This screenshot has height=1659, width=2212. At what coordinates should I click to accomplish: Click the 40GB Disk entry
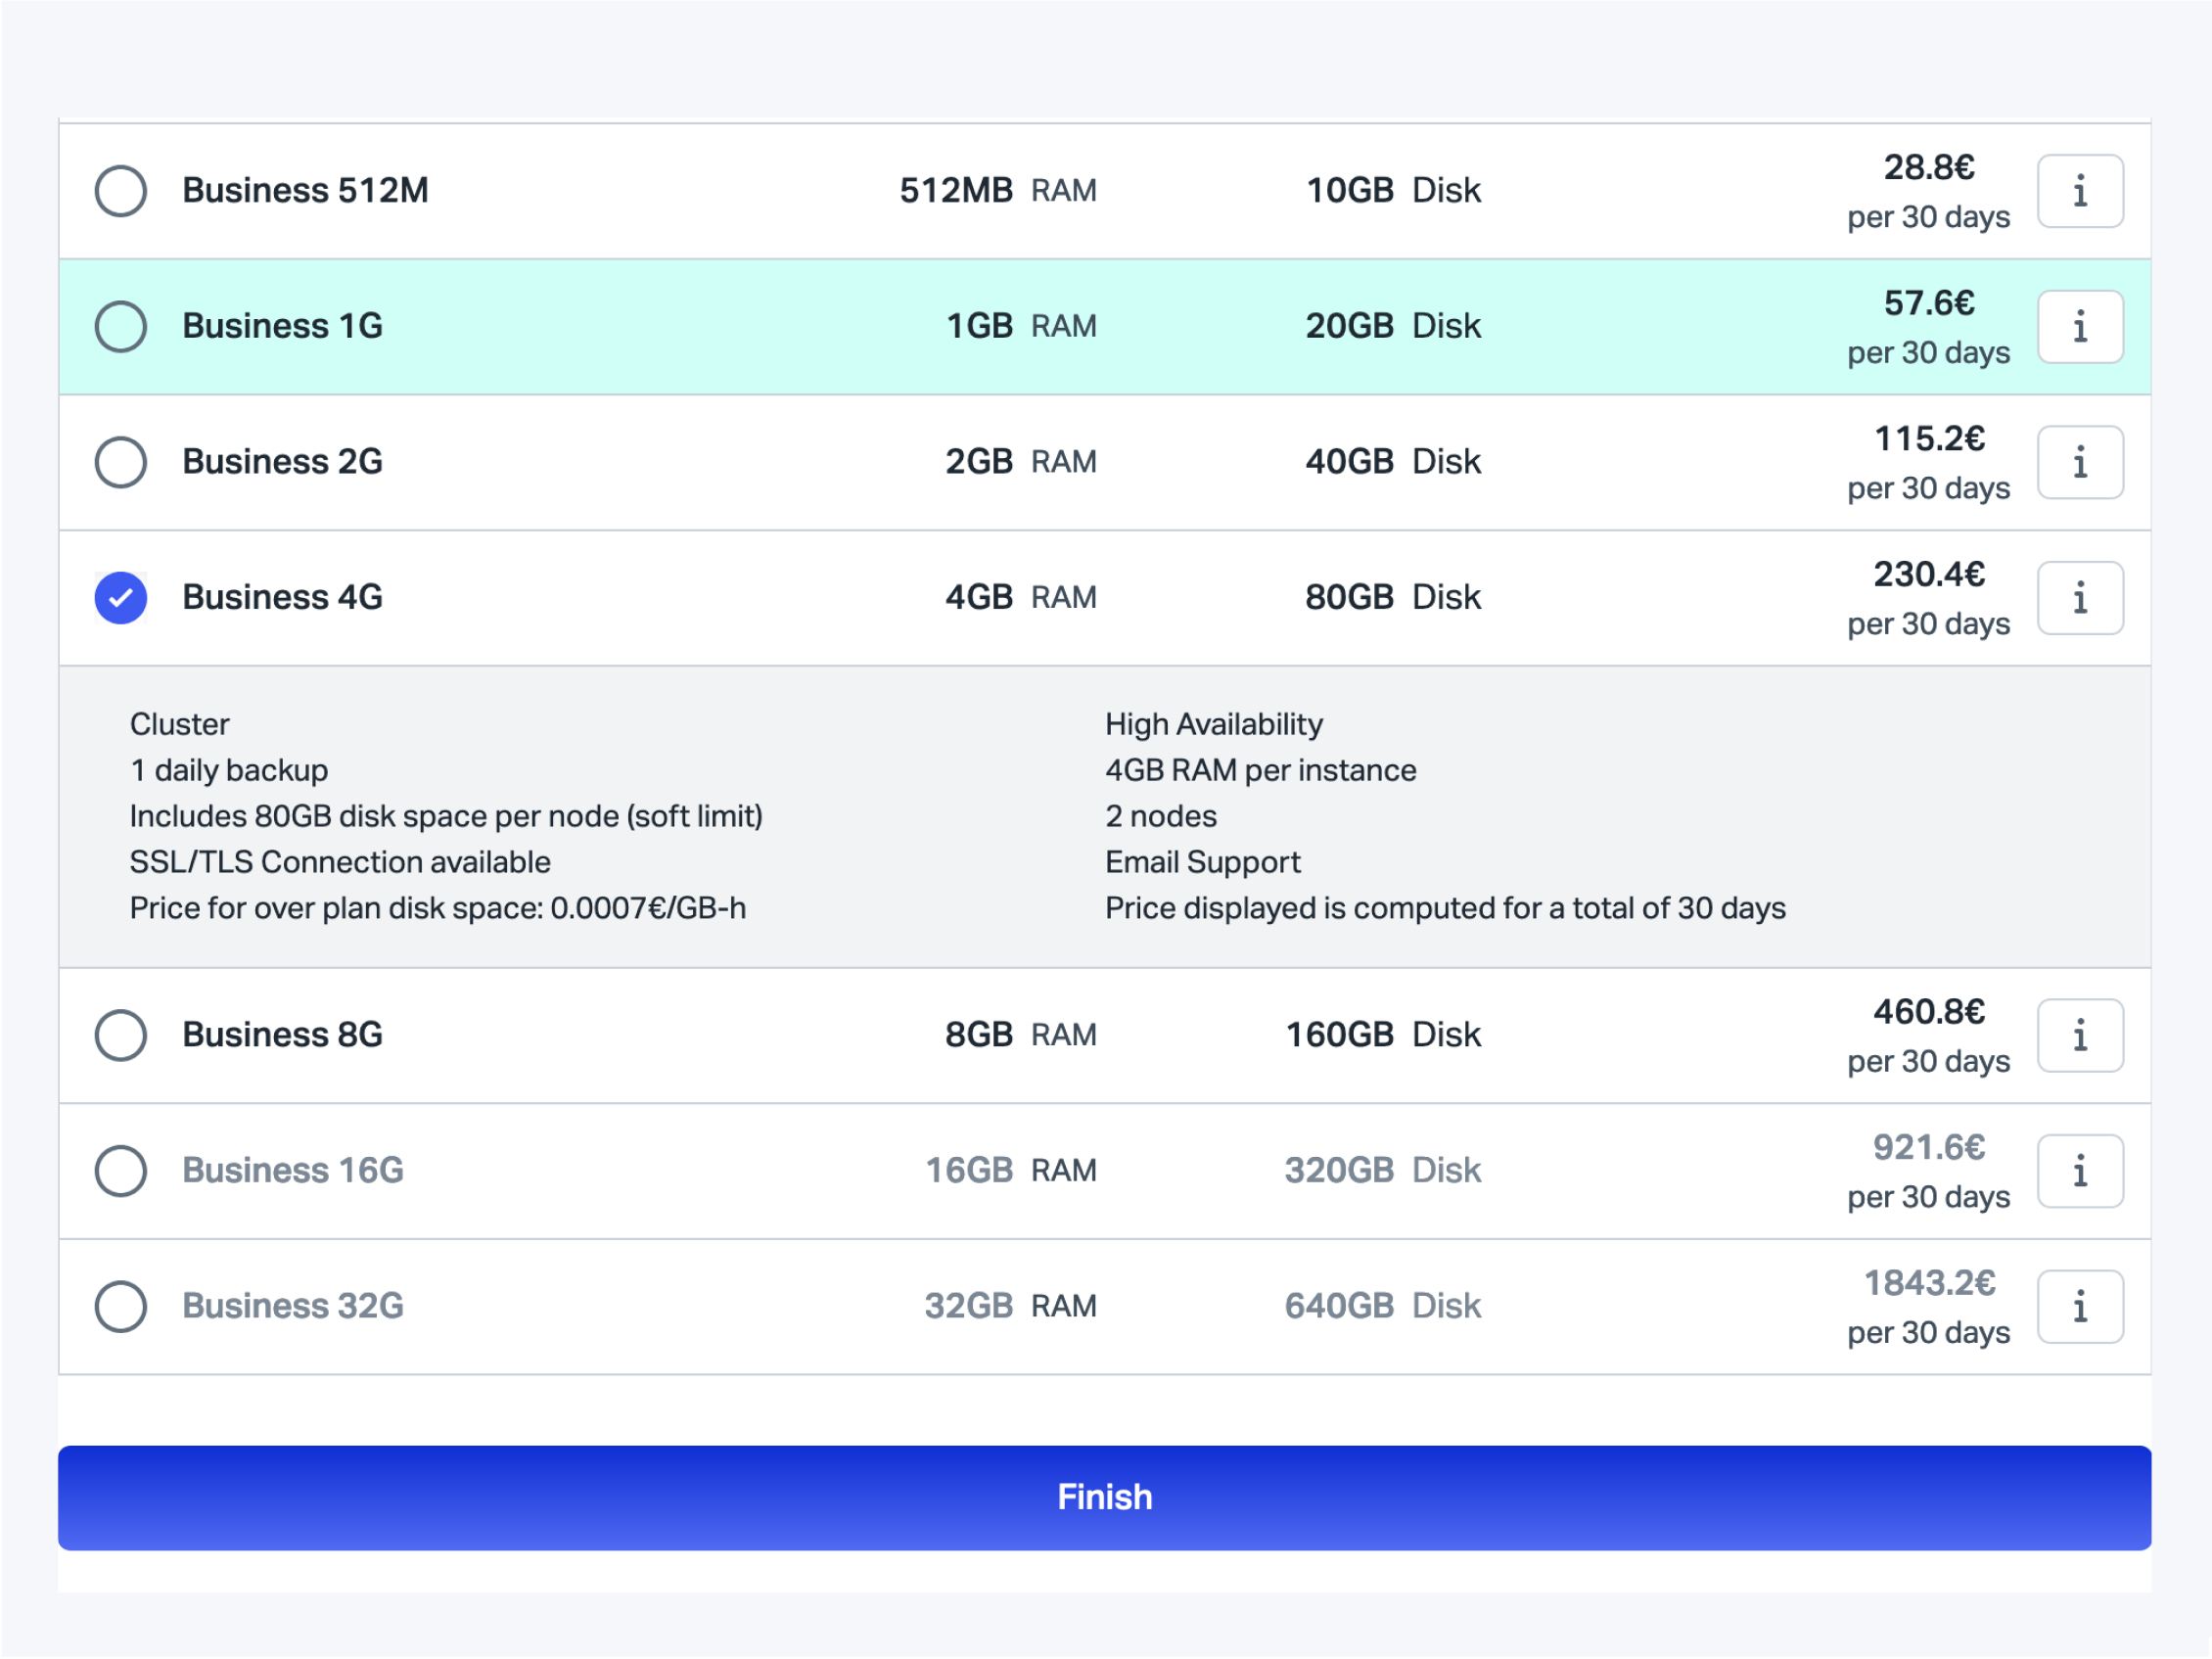(1392, 462)
